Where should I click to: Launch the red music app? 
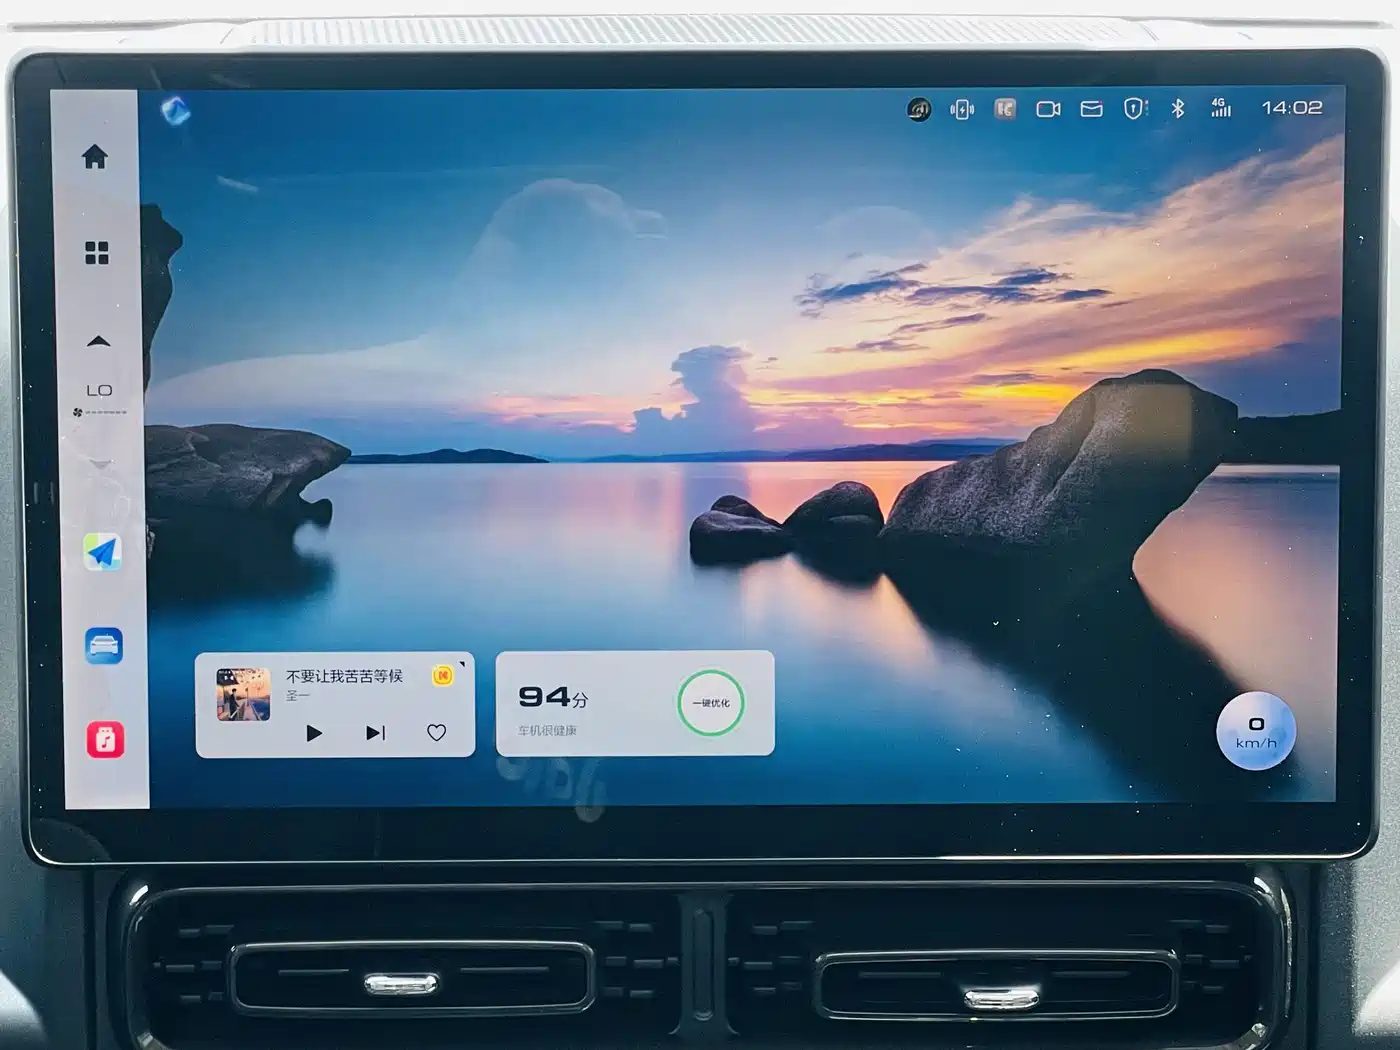tap(105, 740)
